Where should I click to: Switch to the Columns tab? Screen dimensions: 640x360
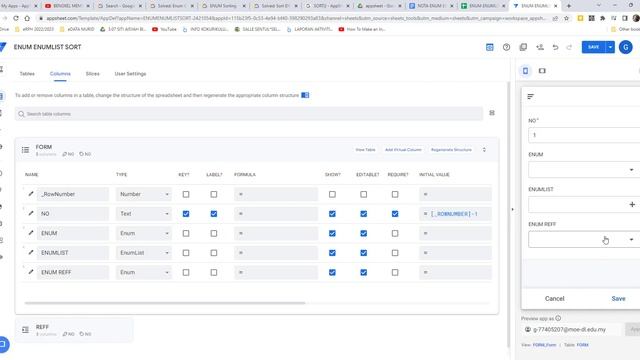(x=60, y=74)
